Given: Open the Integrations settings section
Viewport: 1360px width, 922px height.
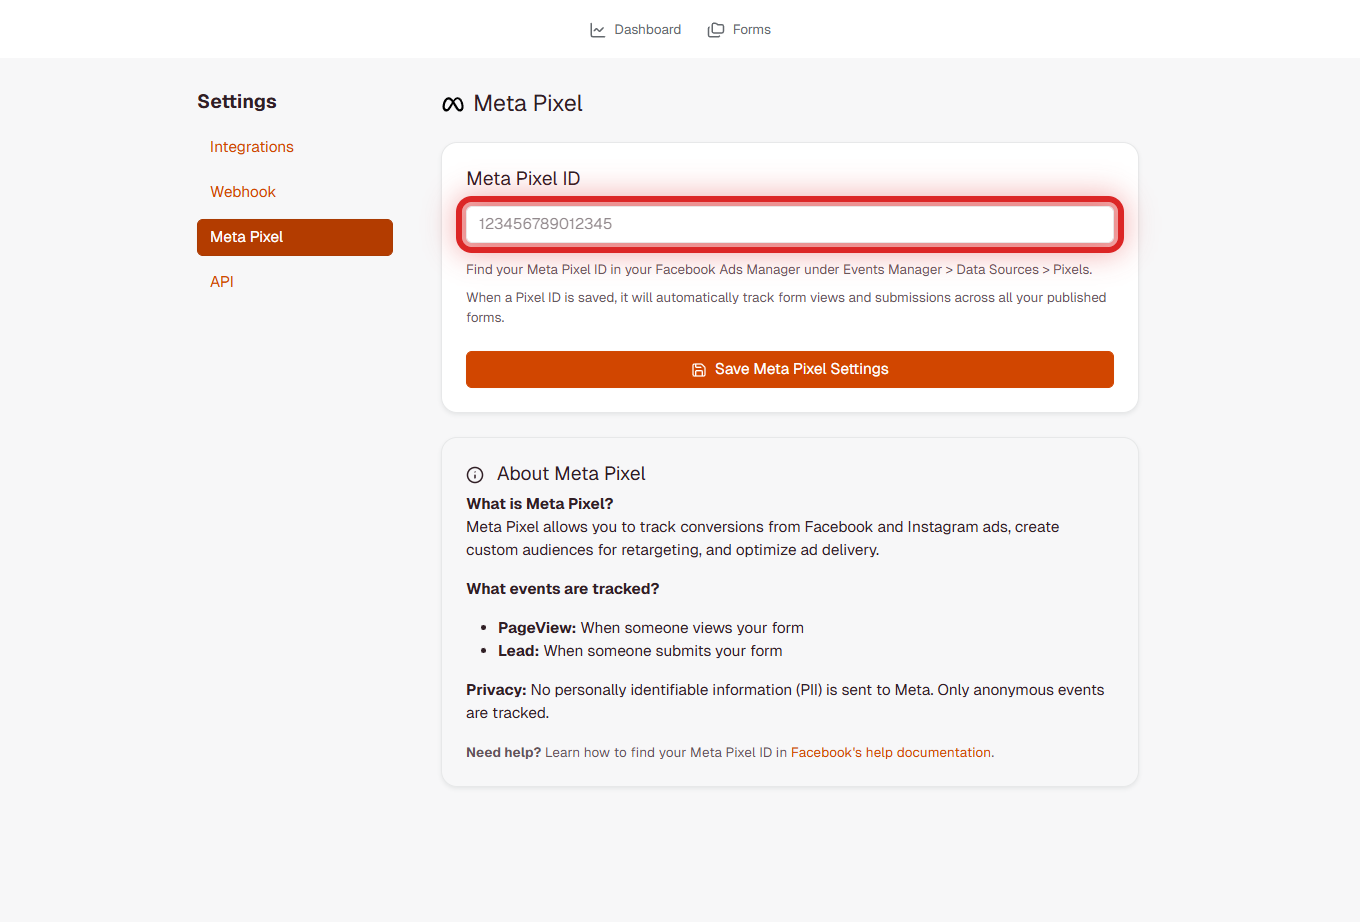Looking at the screenshot, I should click(251, 147).
